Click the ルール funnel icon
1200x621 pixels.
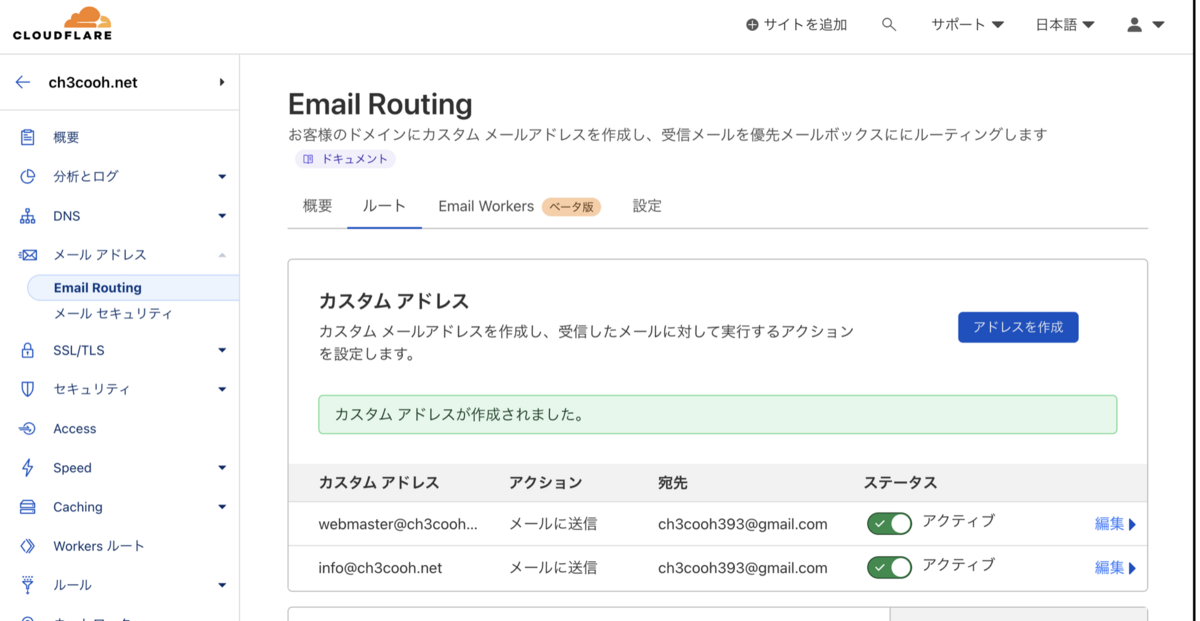coord(28,585)
